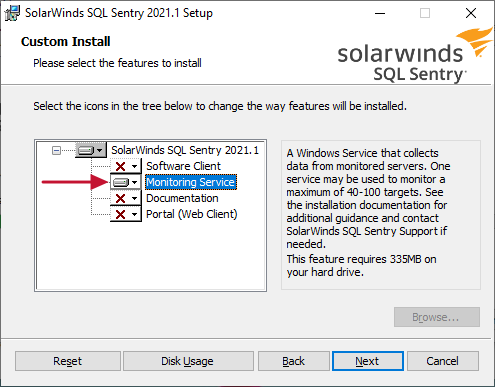
Task: Minimize the Setup window
Action: coord(380,13)
